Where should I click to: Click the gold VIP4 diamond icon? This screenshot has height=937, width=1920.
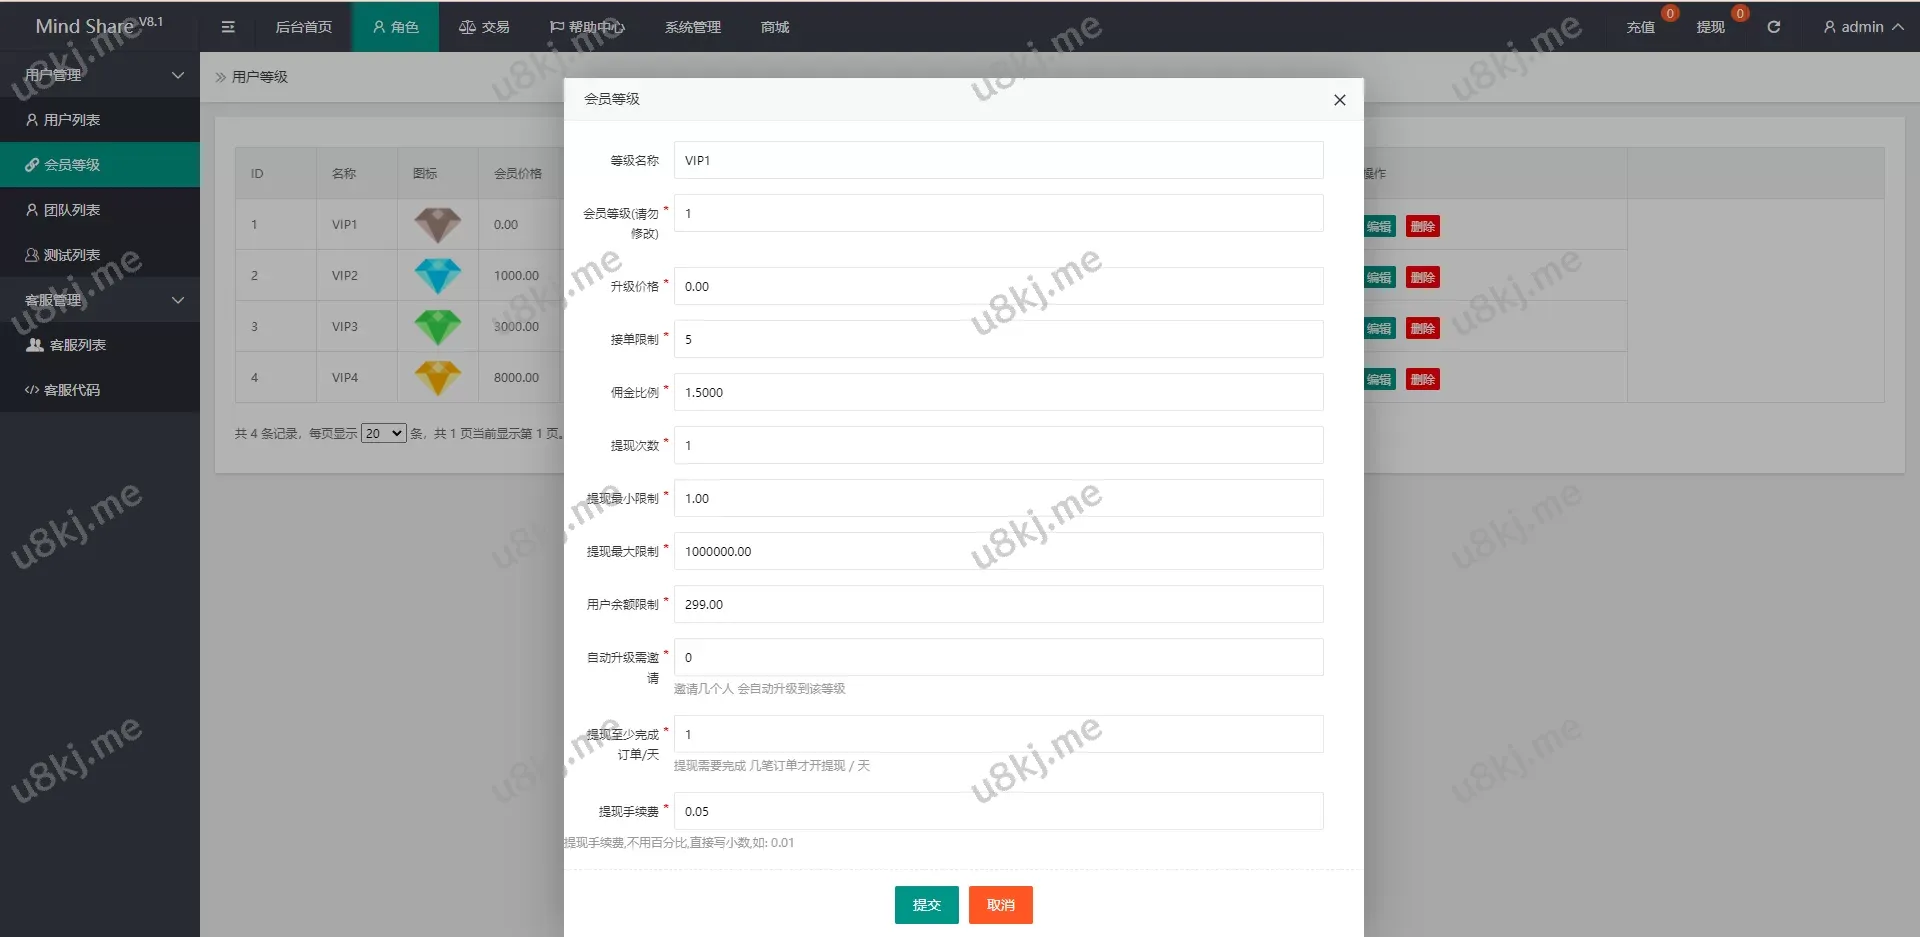click(438, 378)
